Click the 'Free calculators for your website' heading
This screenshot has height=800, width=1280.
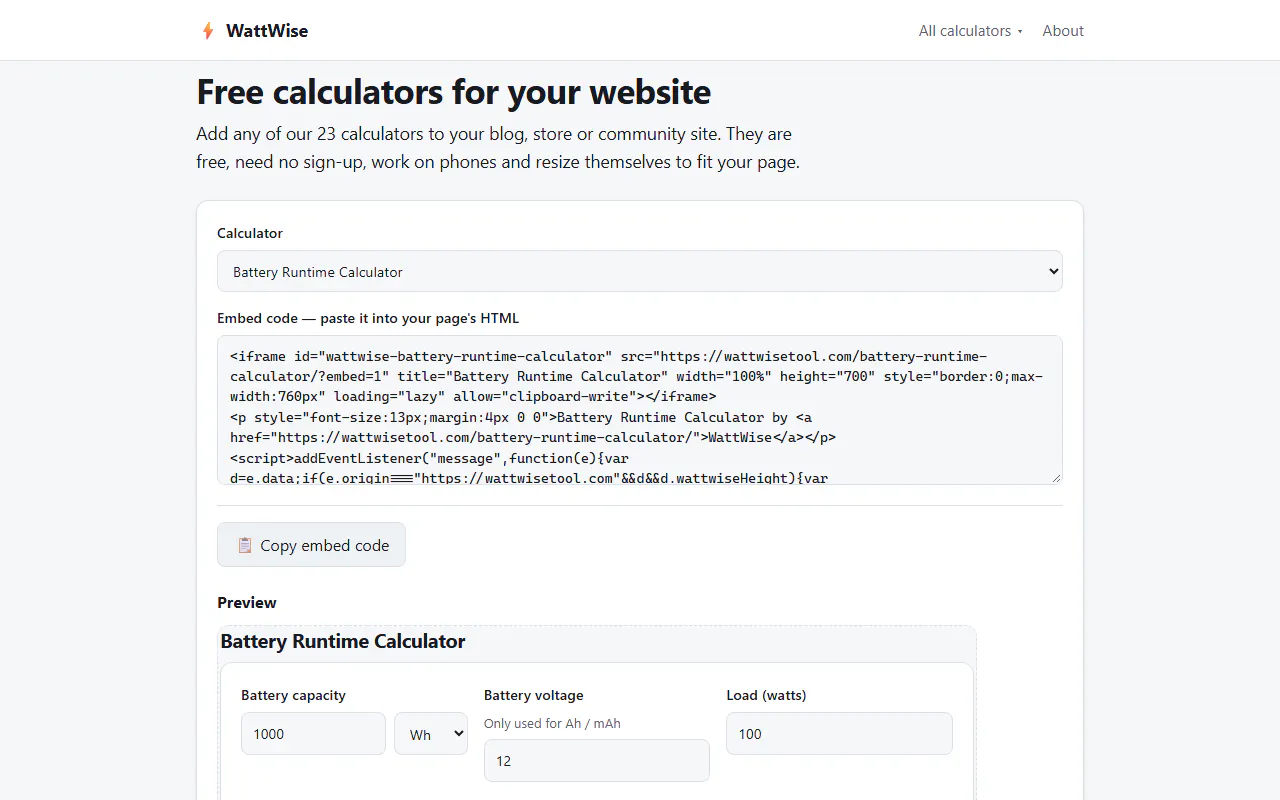click(x=454, y=92)
